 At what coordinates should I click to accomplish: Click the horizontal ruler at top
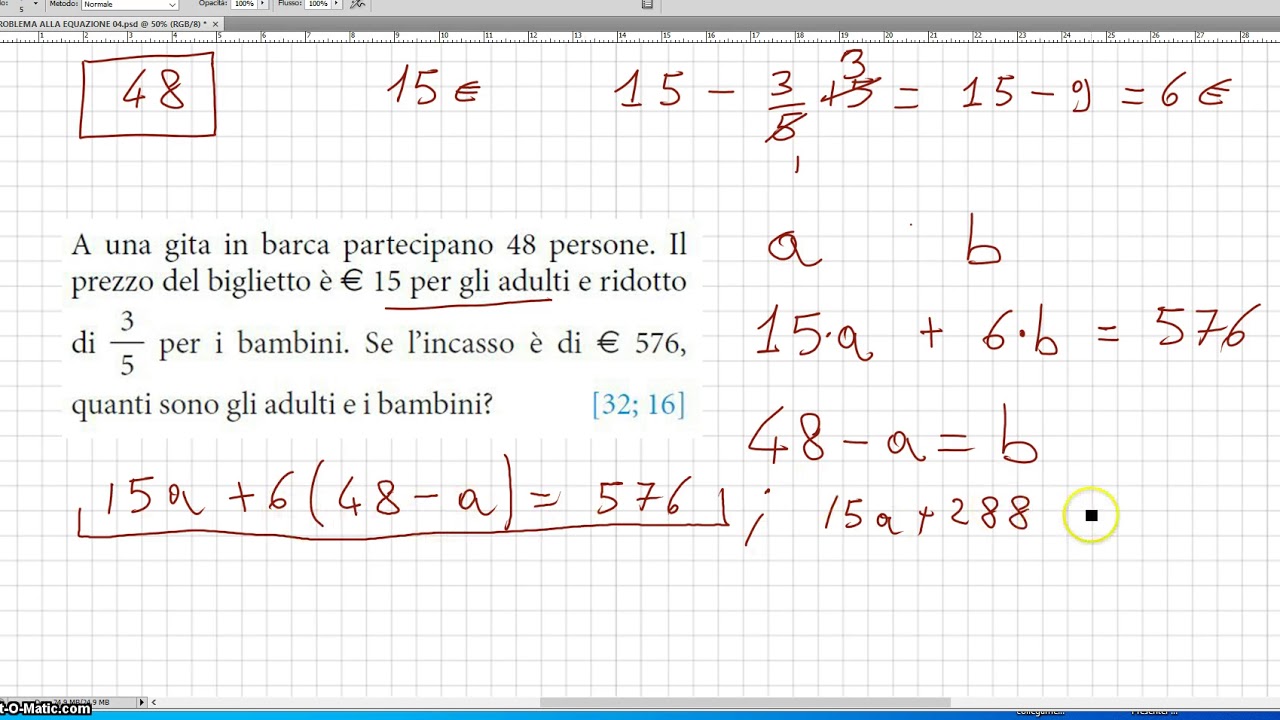[640, 36]
